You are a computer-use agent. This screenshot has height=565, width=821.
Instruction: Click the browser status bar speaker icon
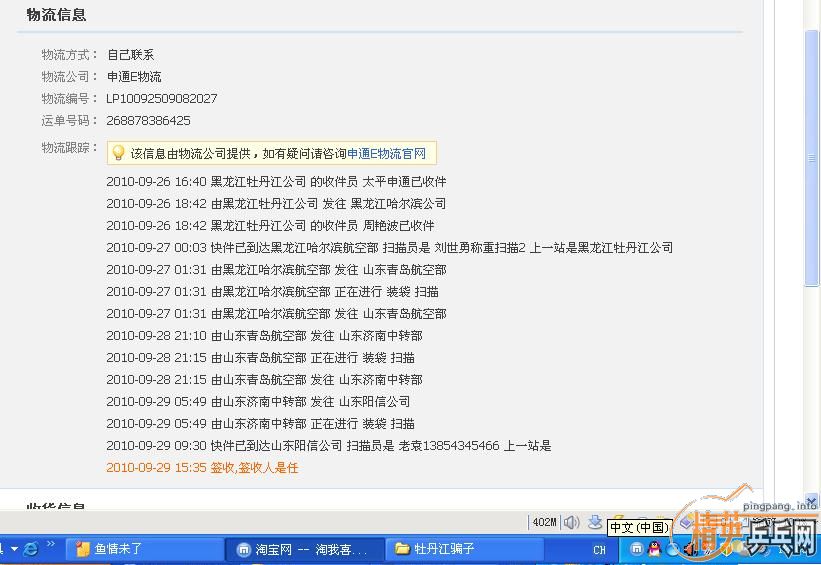tap(571, 522)
